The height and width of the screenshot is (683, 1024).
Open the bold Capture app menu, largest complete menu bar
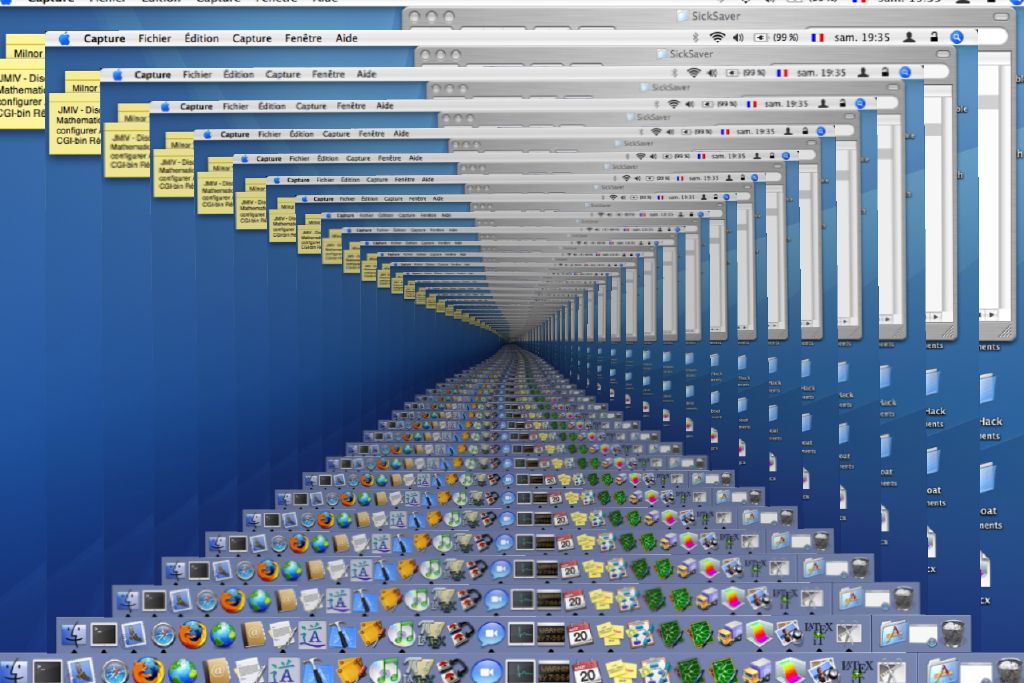coord(104,39)
